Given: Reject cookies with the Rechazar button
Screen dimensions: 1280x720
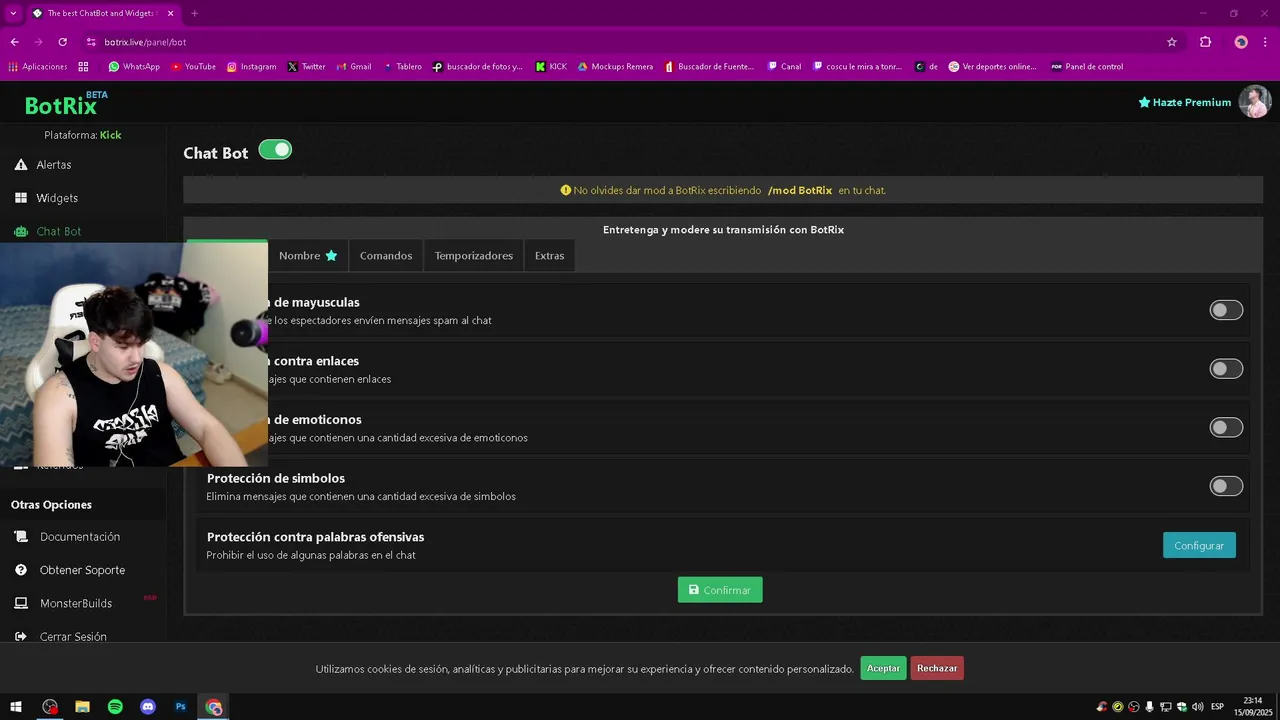Looking at the screenshot, I should click(937, 668).
